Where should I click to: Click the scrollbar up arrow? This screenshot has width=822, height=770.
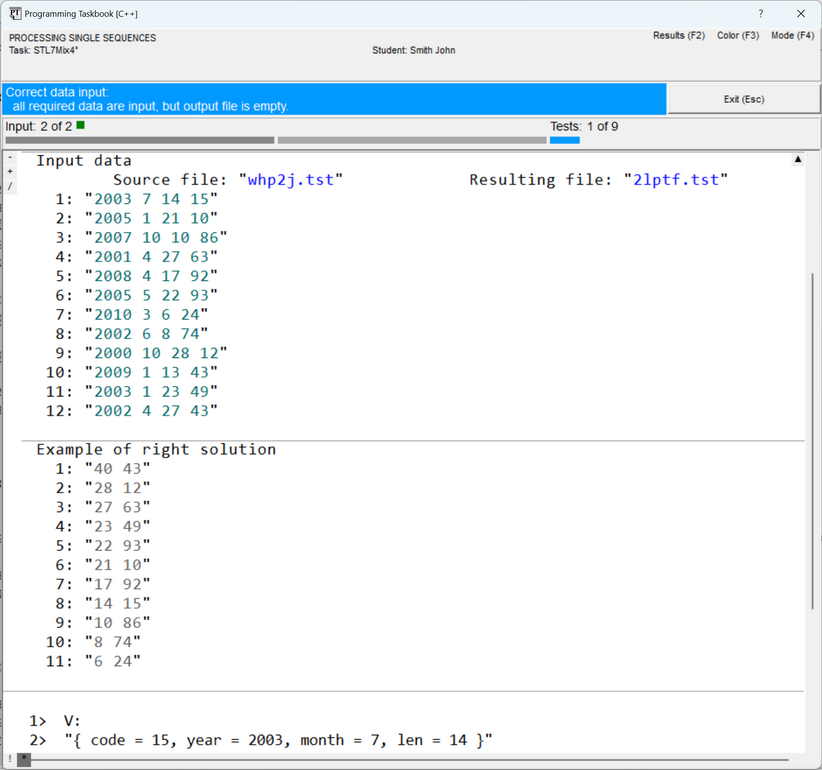click(798, 159)
